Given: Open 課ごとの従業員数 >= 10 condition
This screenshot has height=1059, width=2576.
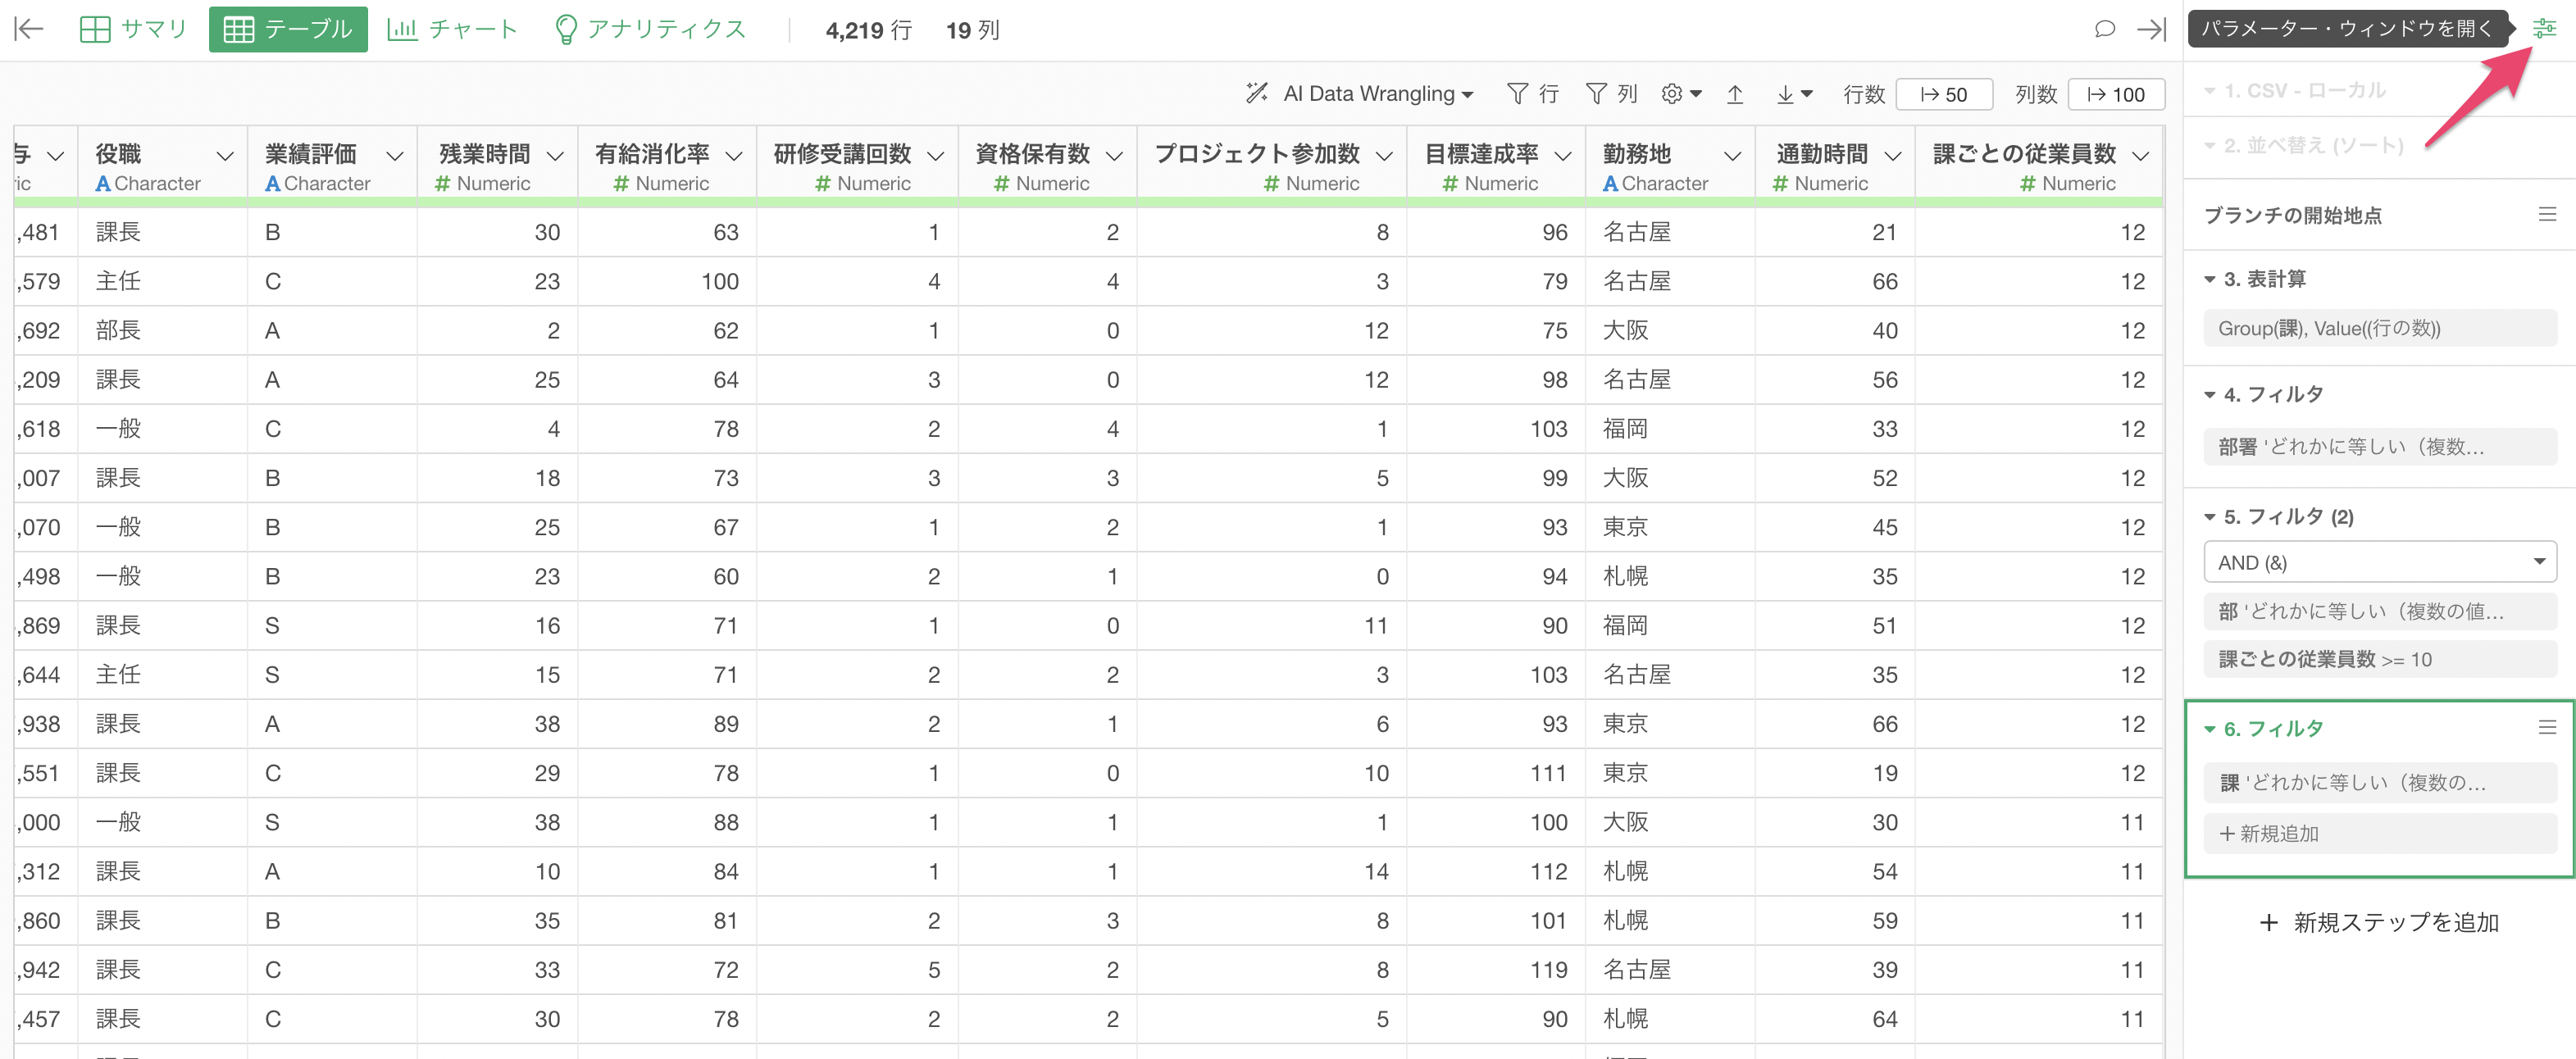Looking at the screenshot, I should [x=2380, y=659].
